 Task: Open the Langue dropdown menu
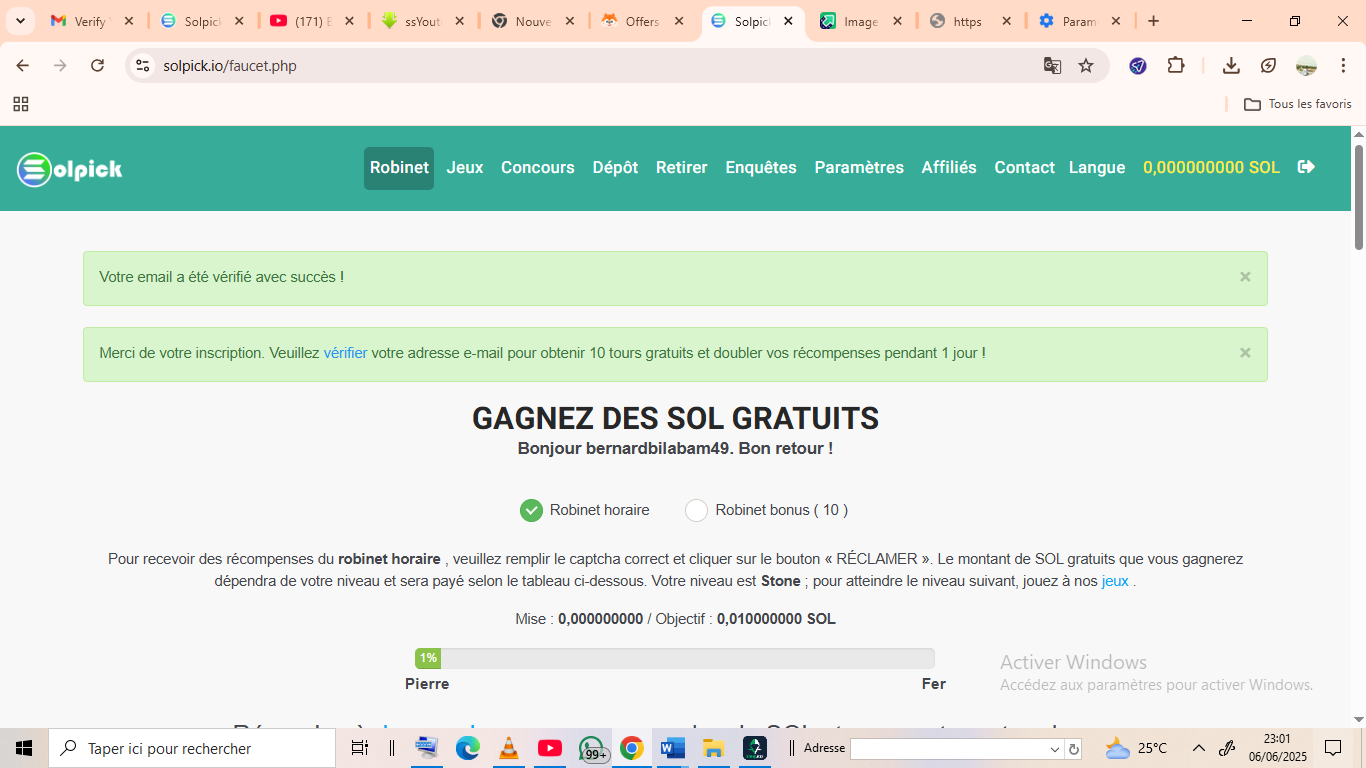coord(1097,168)
